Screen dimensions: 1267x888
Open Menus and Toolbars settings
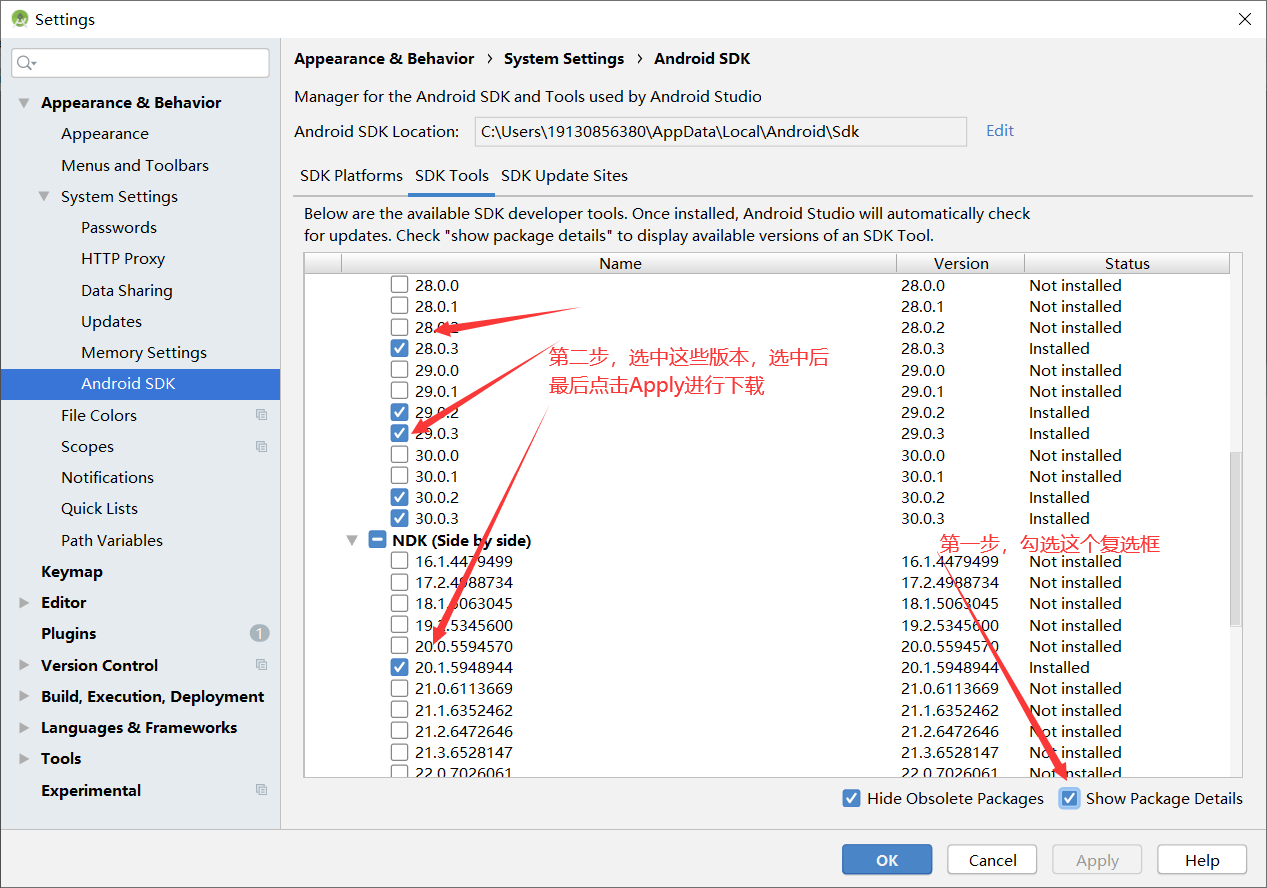(x=135, y=165)
